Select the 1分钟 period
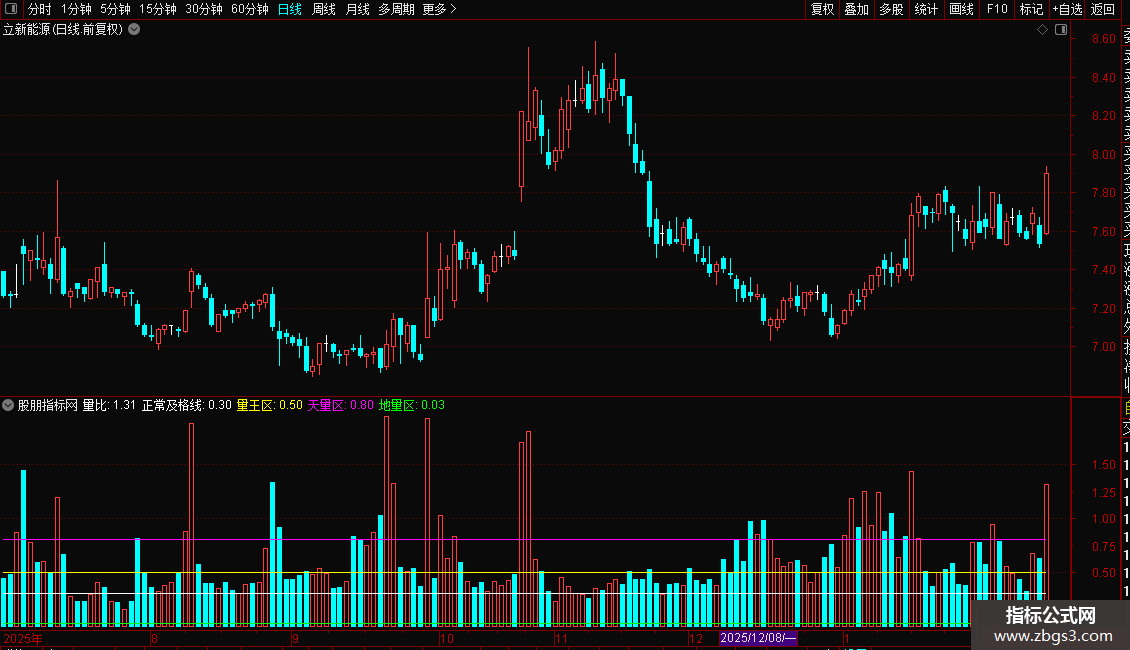This screenshot has width=1130, height=650. [76, 9]
